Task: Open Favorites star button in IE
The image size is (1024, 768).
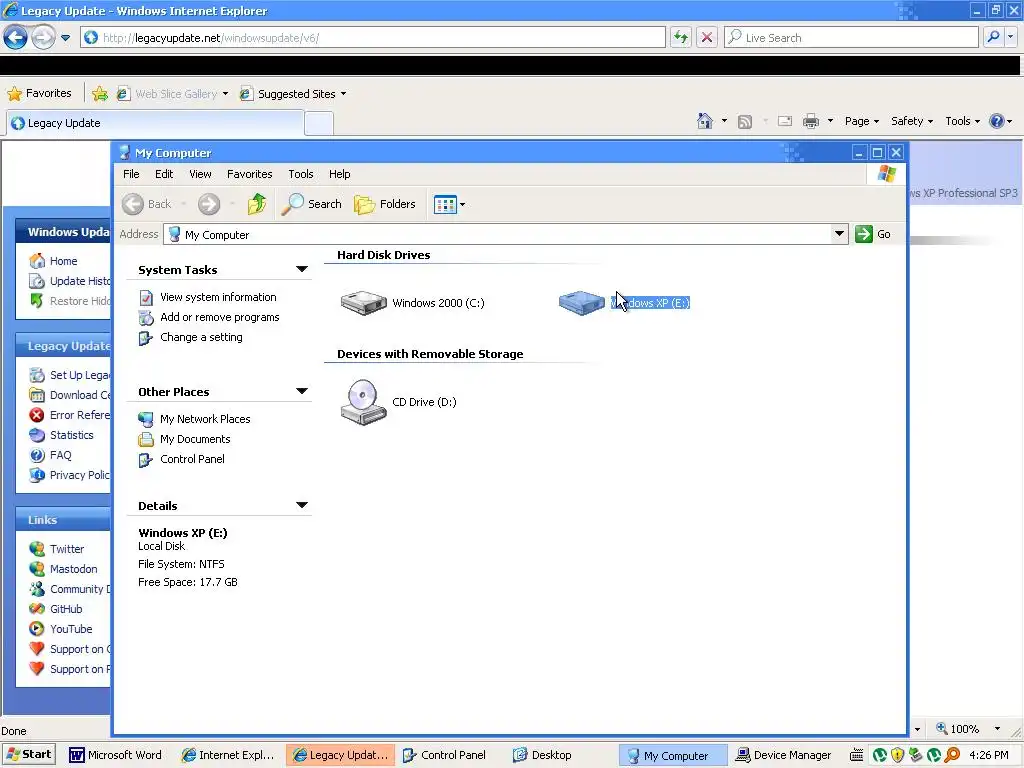Action: (39, 93)
